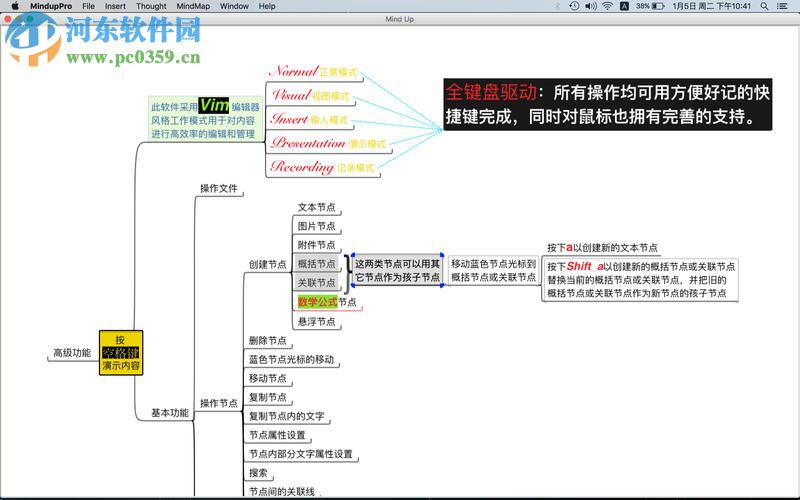Select the 节点内部分文字属性设置 node
The width and height of the screenshot is (800, 500).
[x=301, y=454]
